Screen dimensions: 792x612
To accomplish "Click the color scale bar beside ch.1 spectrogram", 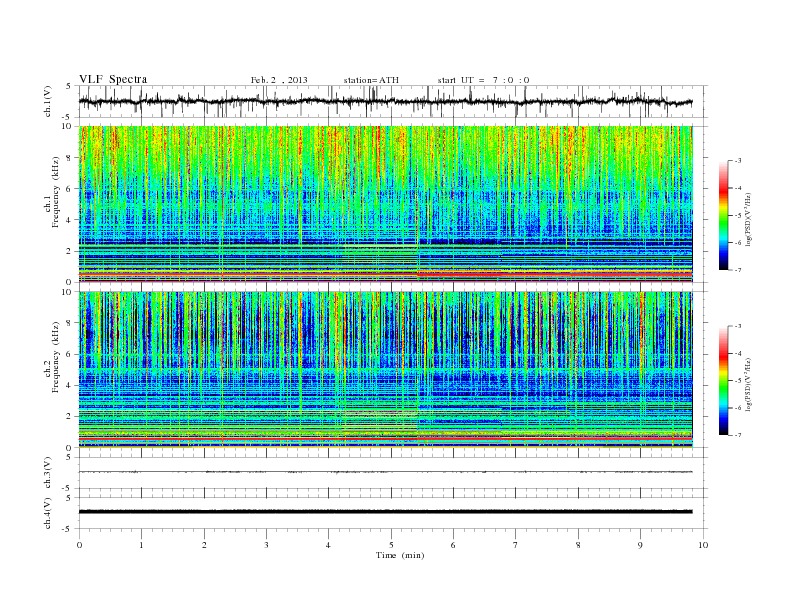I will tap(723, 215).
